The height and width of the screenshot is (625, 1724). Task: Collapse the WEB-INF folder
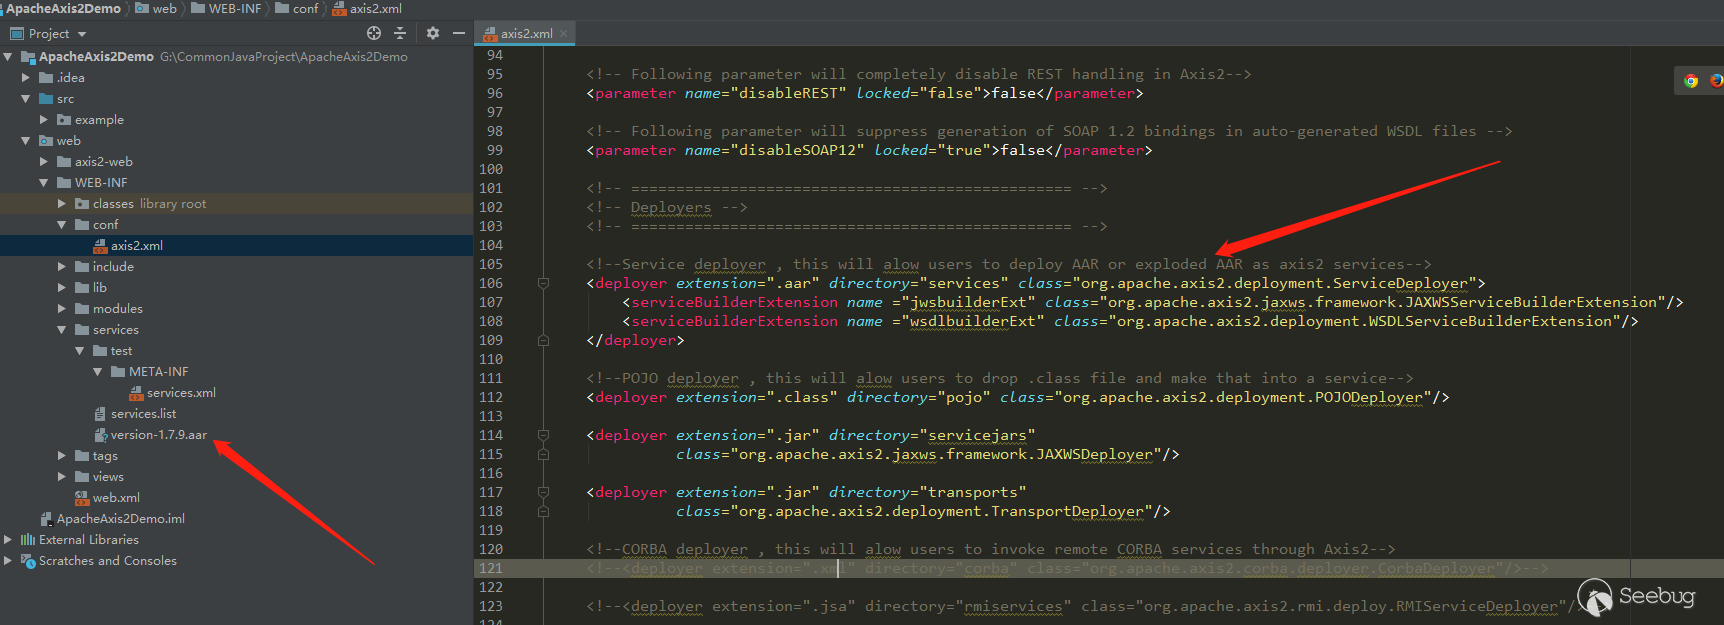click(44, 182)
